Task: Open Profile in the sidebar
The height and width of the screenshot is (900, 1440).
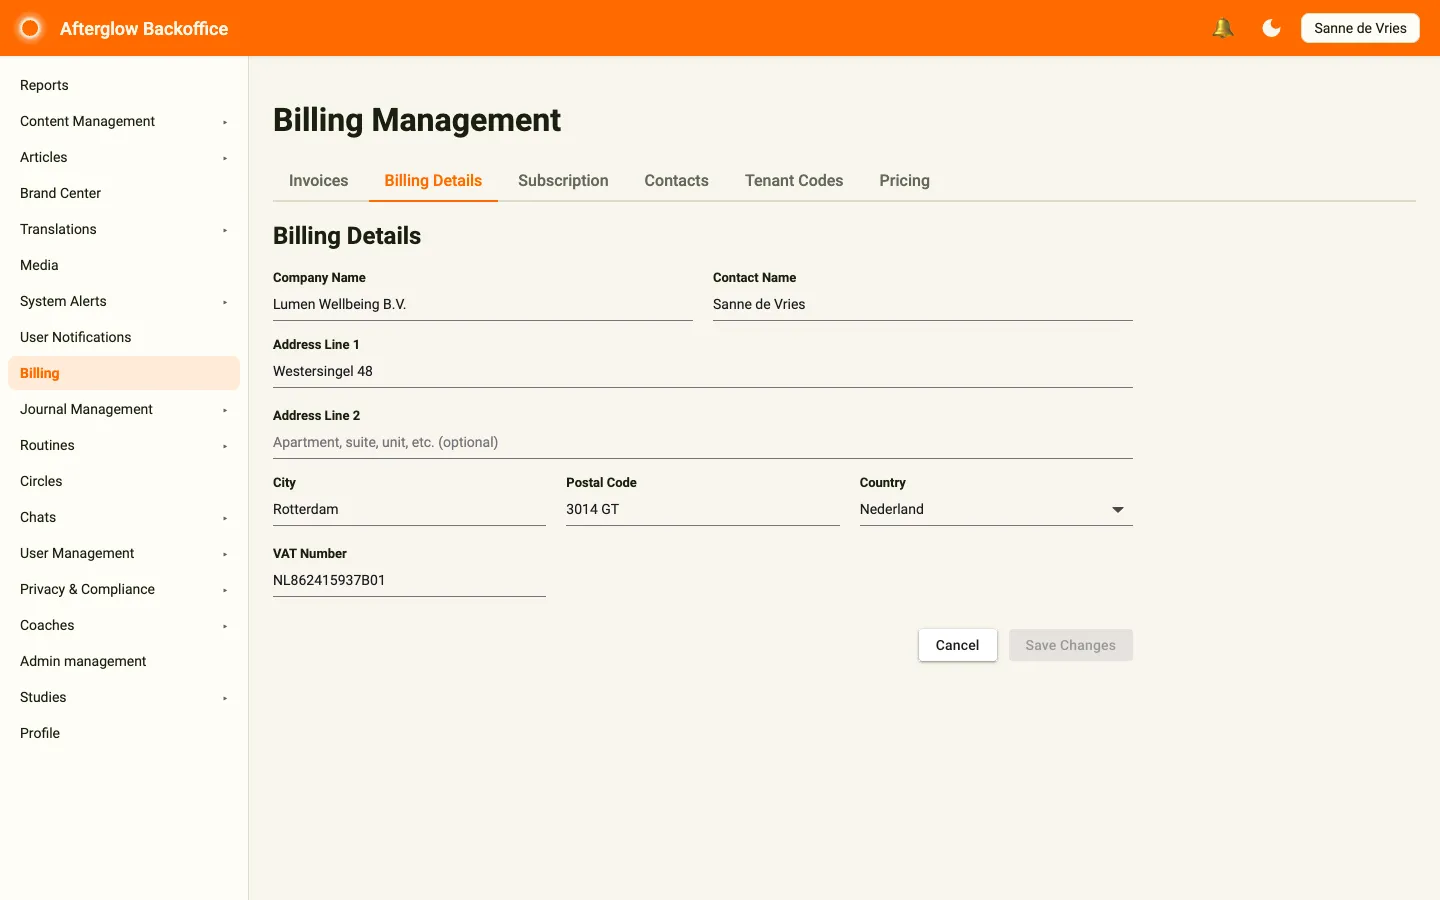Action: 124,733
